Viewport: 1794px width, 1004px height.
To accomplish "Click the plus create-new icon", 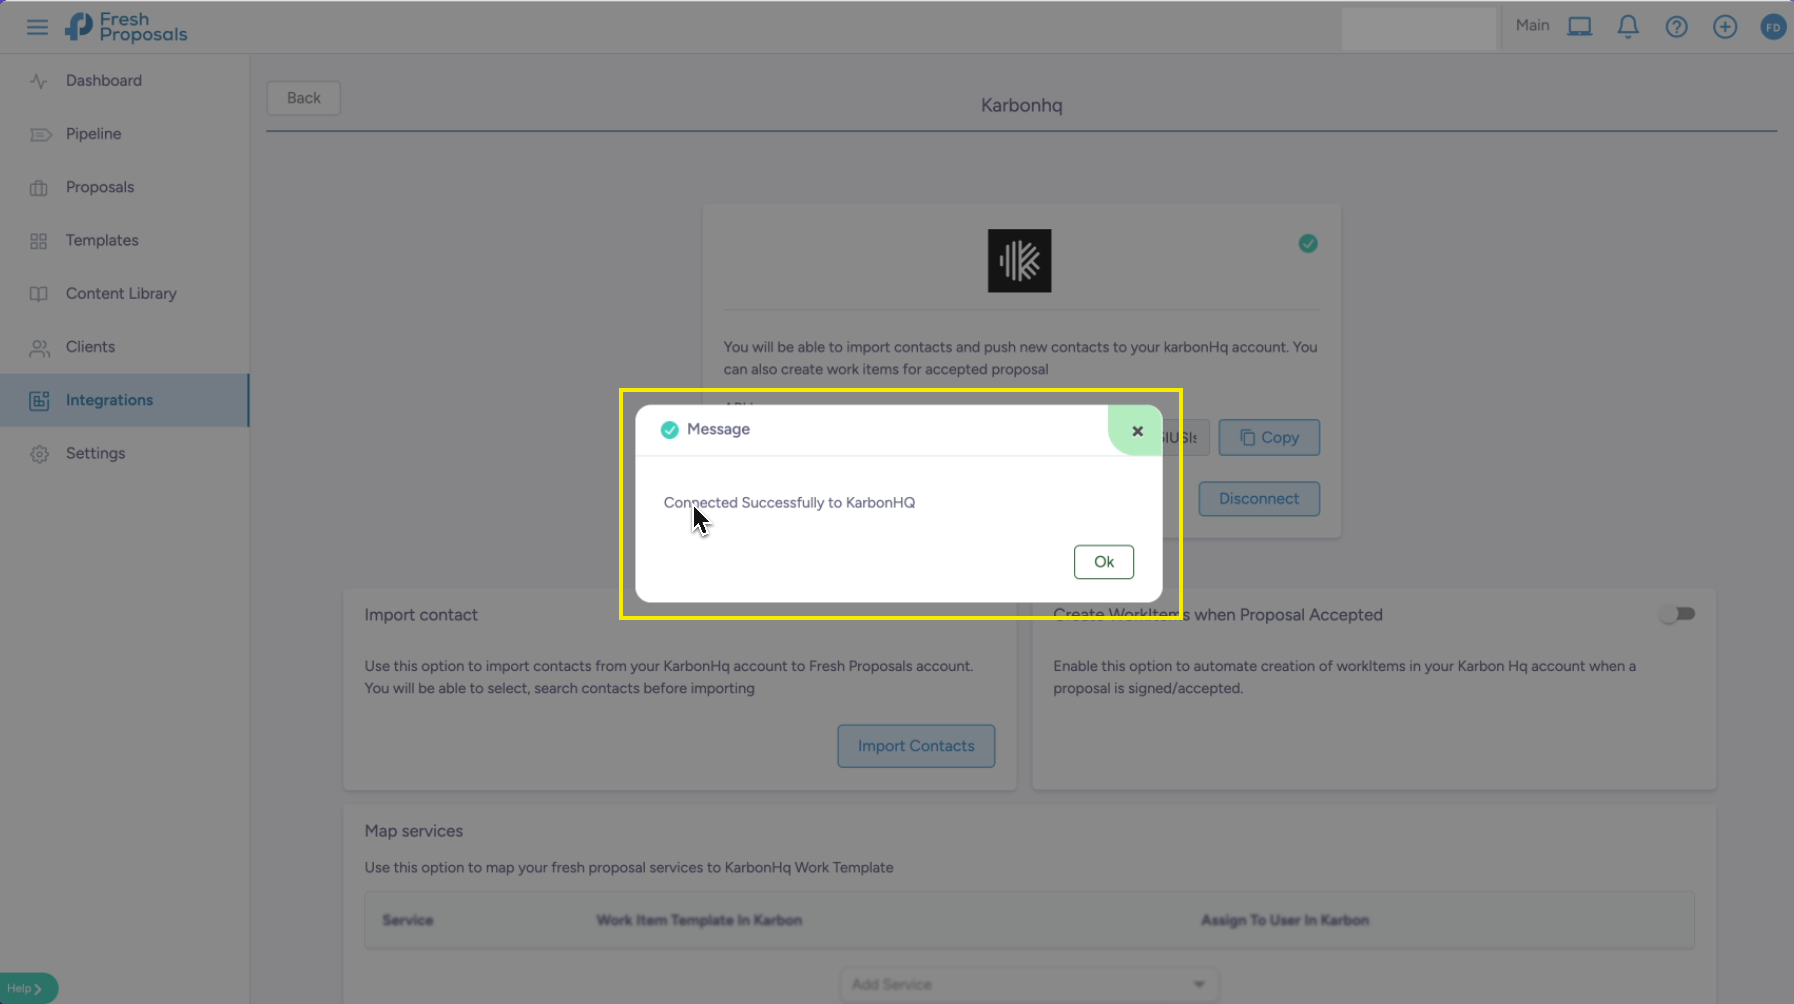I will (1725, 27).
